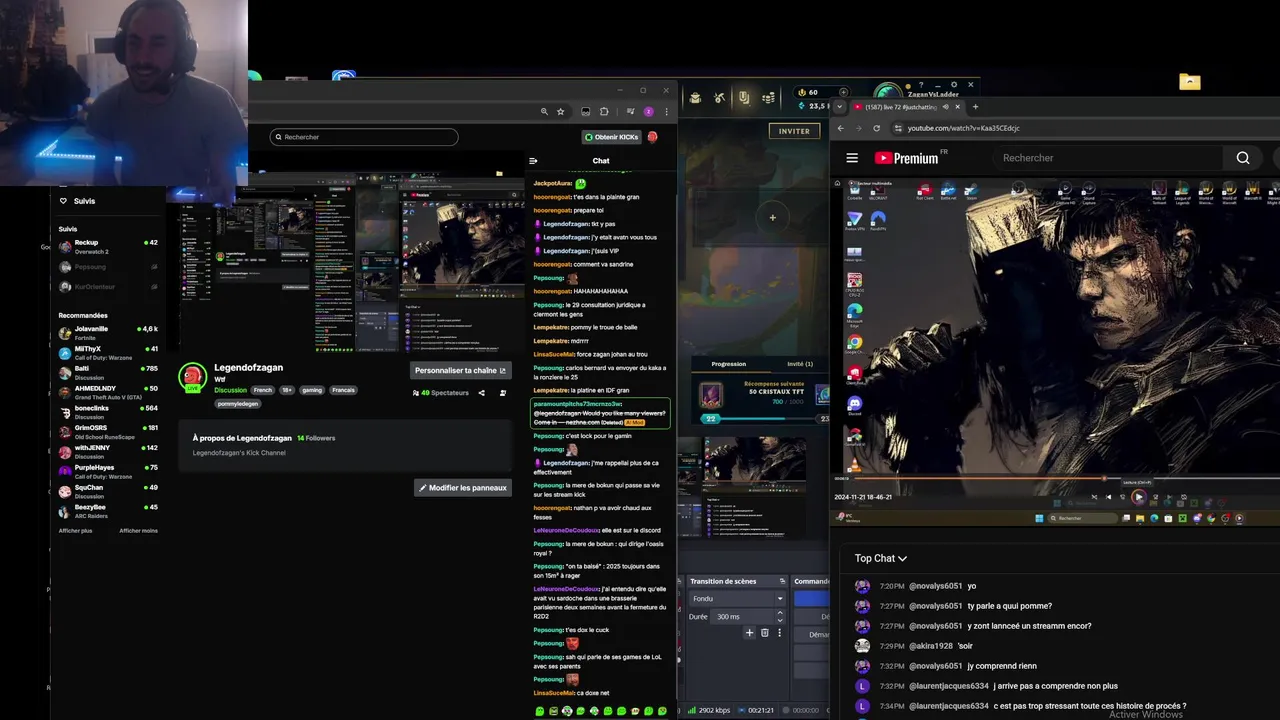Open the Chrome extensions puzzle icon
Screen dimensions: 1280x720
click(604, 112)
